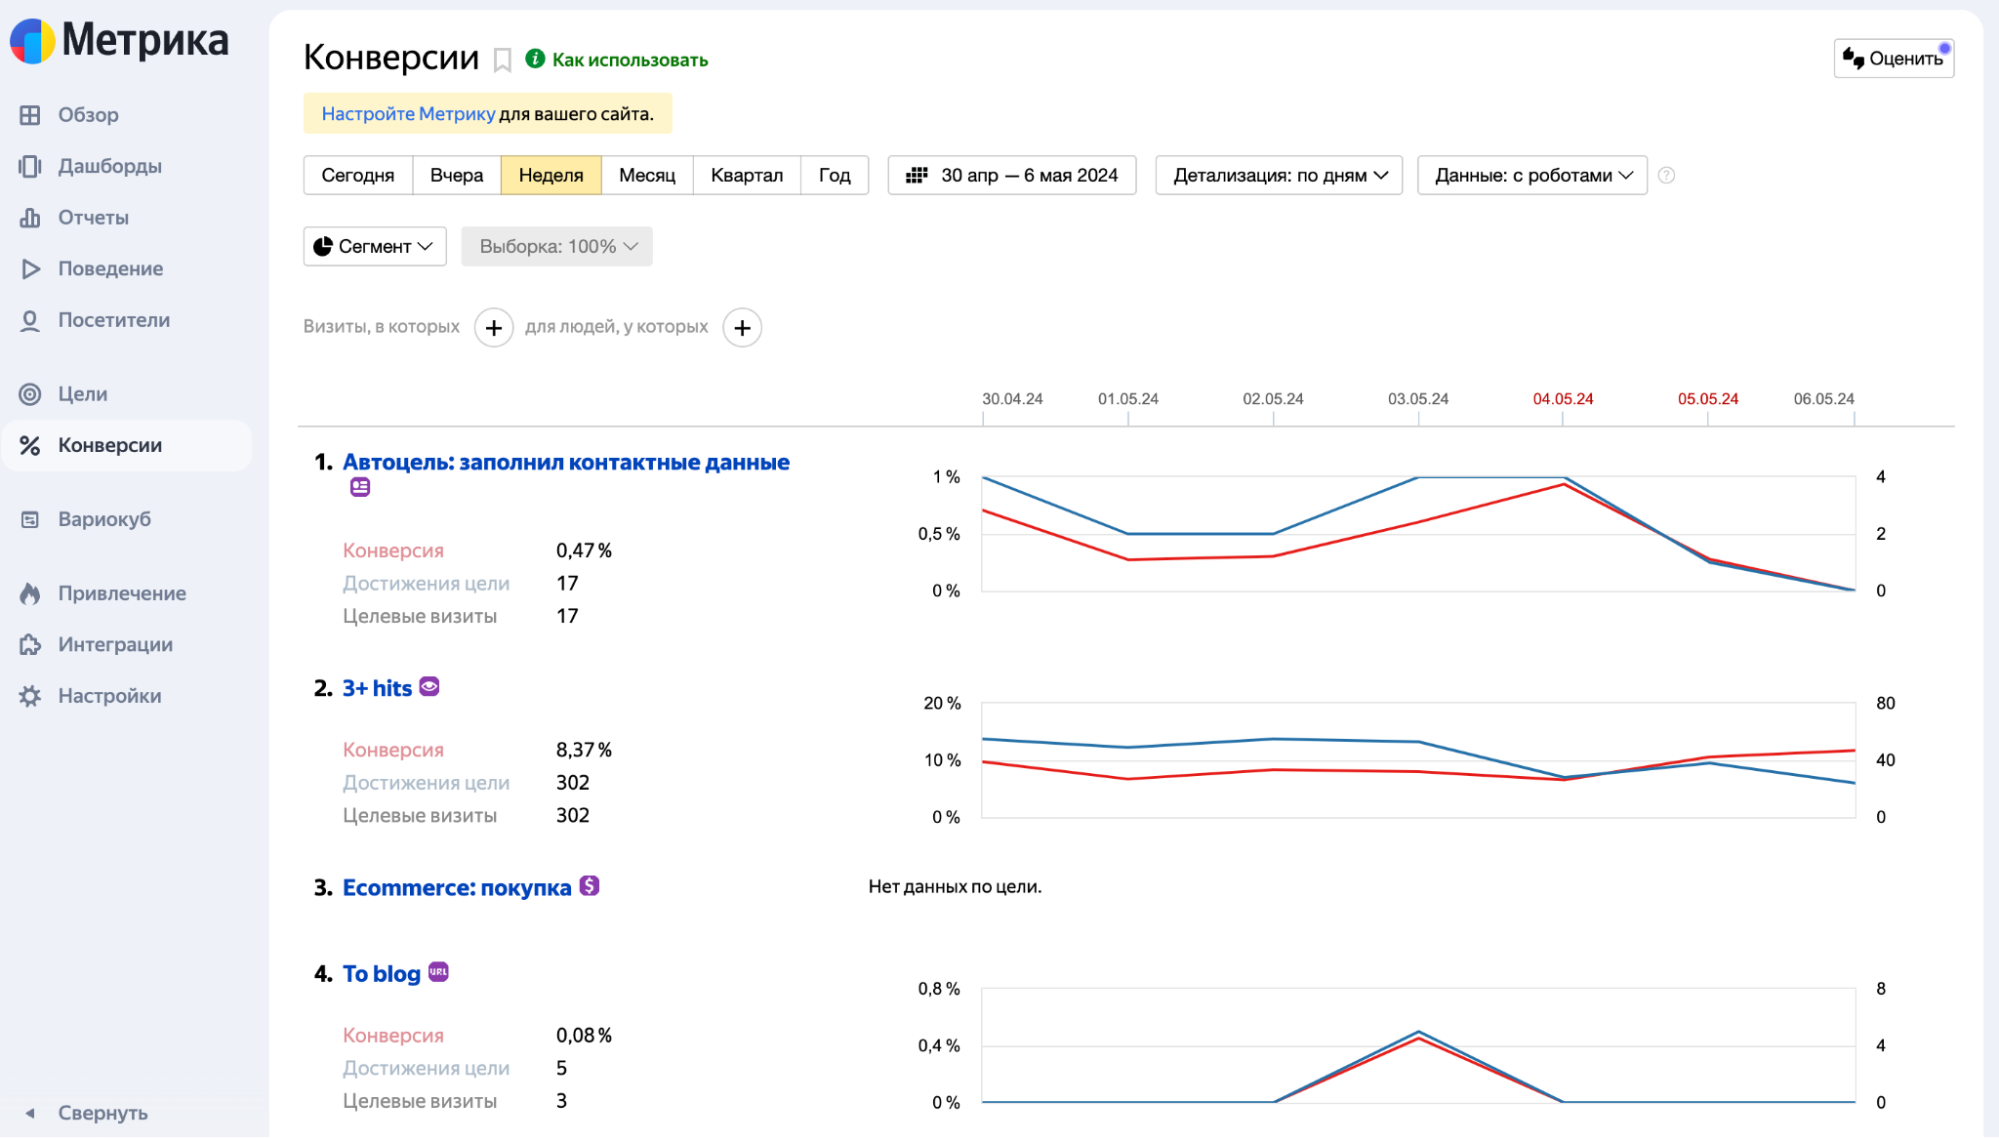Open the Выборка: 100% dropdown
The width and height of the screenshot is (1999, 1138).
(557, 247)
